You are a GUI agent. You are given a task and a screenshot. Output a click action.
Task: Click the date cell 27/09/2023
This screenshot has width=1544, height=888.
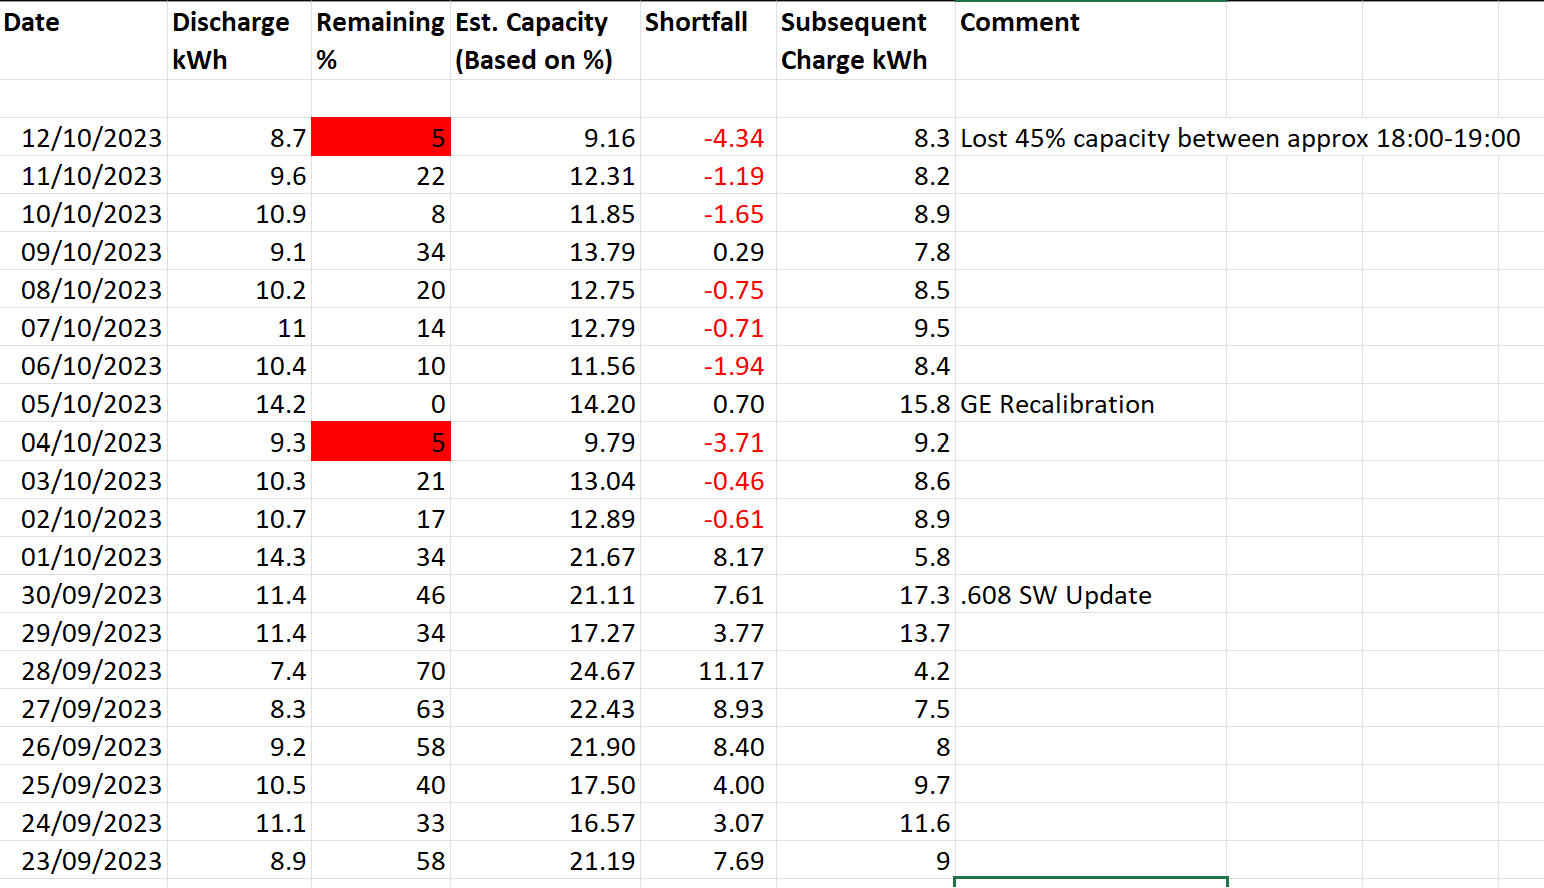click(x=84, y=709)
